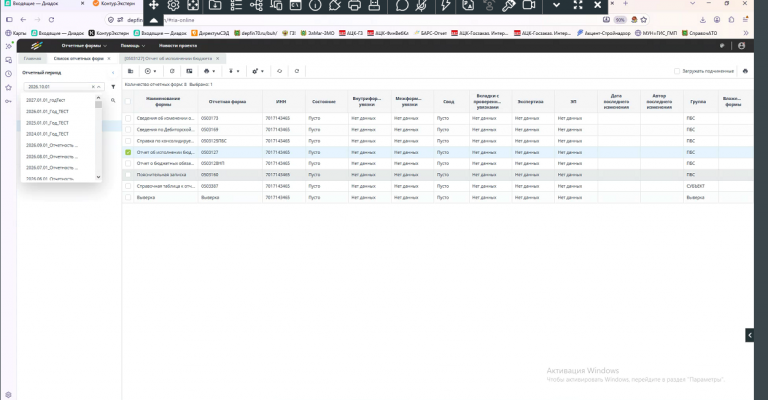Image resolution: width=768 pixels, height=400 pixels.
Task: Collapse the period 2026.10.01 combo box arrow
Action: (x=99, y=87)
